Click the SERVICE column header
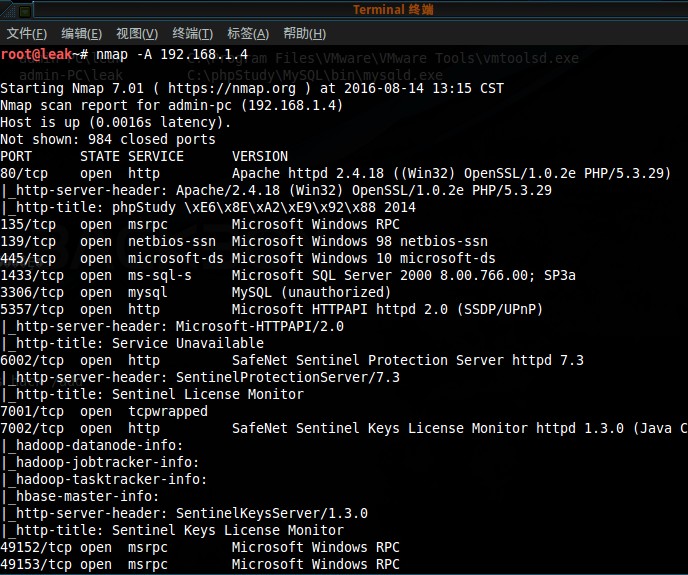The height and width of the screenshot is (575, 688). point(156,156)
